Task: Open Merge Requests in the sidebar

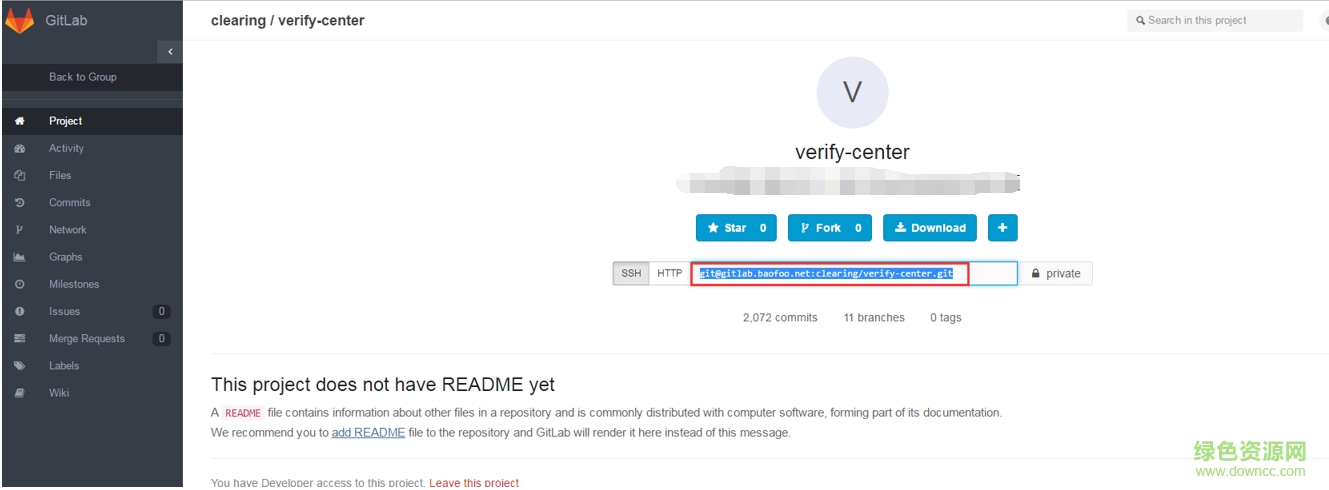Action: (x=87, y=339)
